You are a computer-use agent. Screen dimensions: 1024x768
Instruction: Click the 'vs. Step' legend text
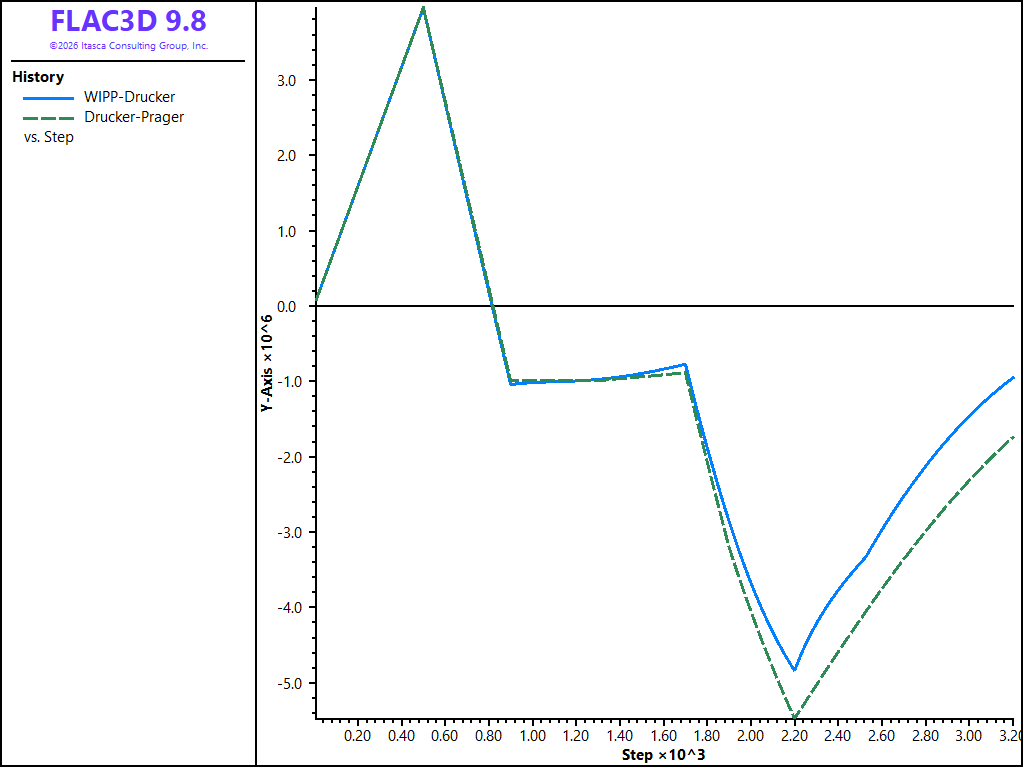tap(49, 138)
